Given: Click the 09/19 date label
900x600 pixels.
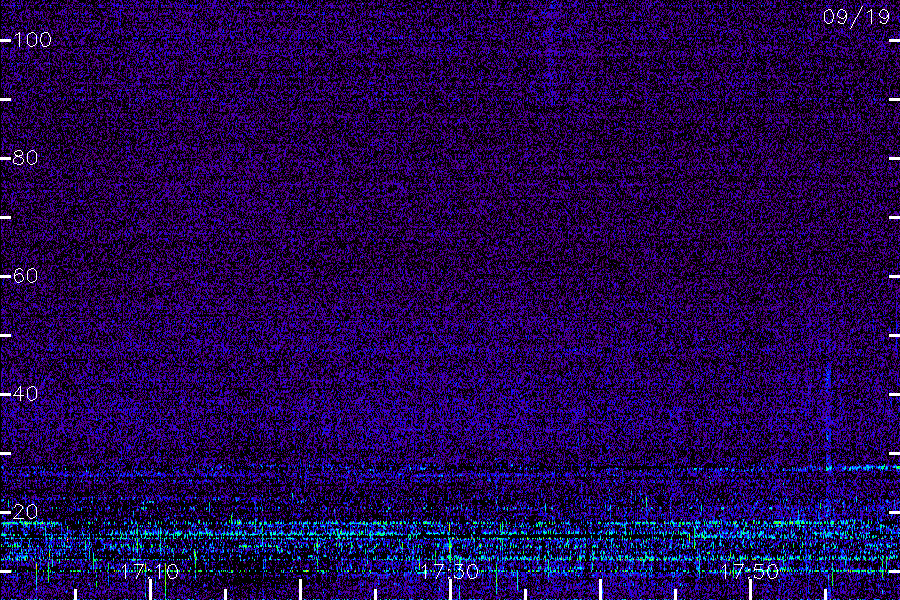Looking at the screenshot, I should (856, 17).
